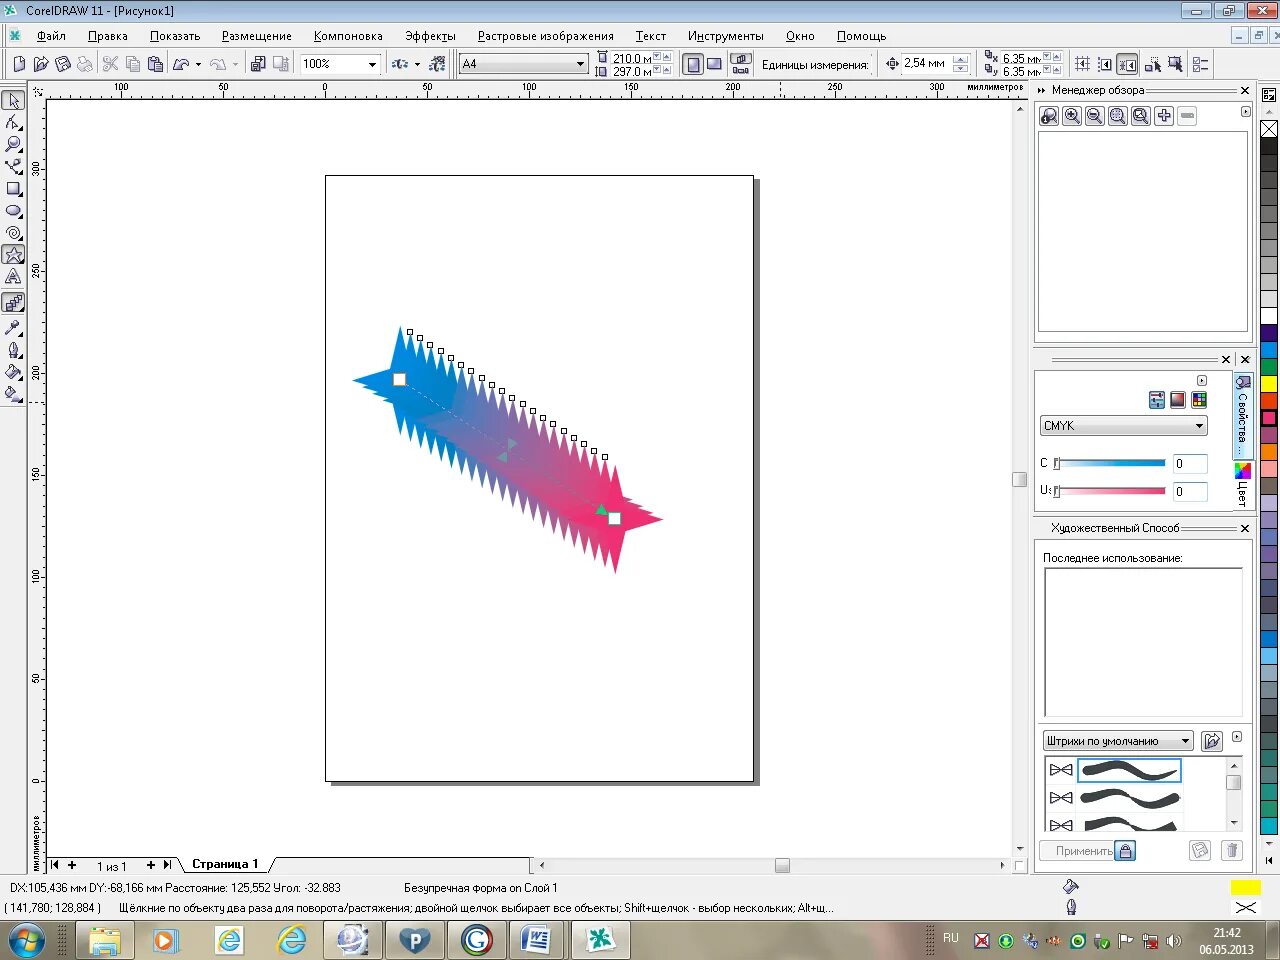Select the Text tool
The height and width of the screenshot is (960, 1280).
[x=14, y=273]
